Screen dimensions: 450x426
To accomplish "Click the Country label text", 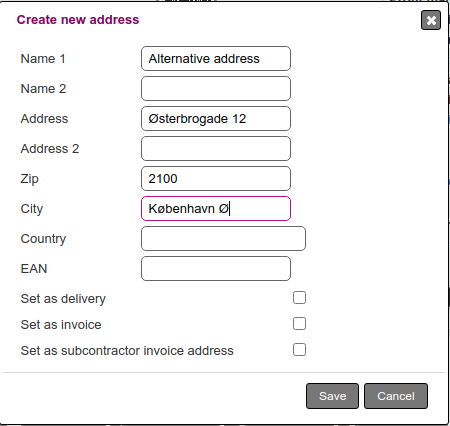I will (43, 239).
